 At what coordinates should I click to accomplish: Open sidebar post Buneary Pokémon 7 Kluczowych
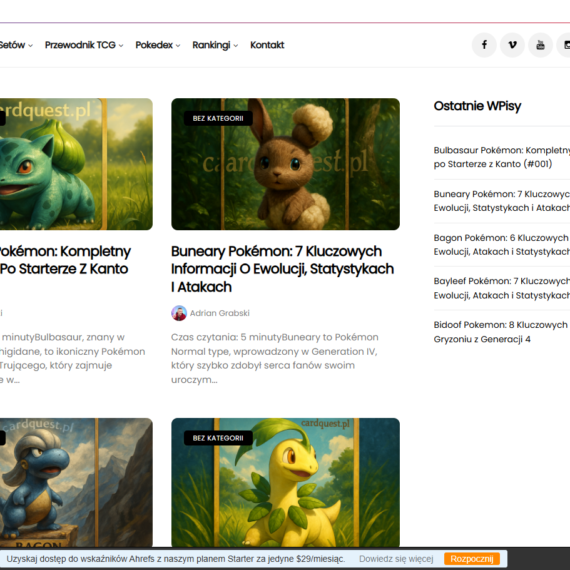pyautogui.click(x=502, y=201)
